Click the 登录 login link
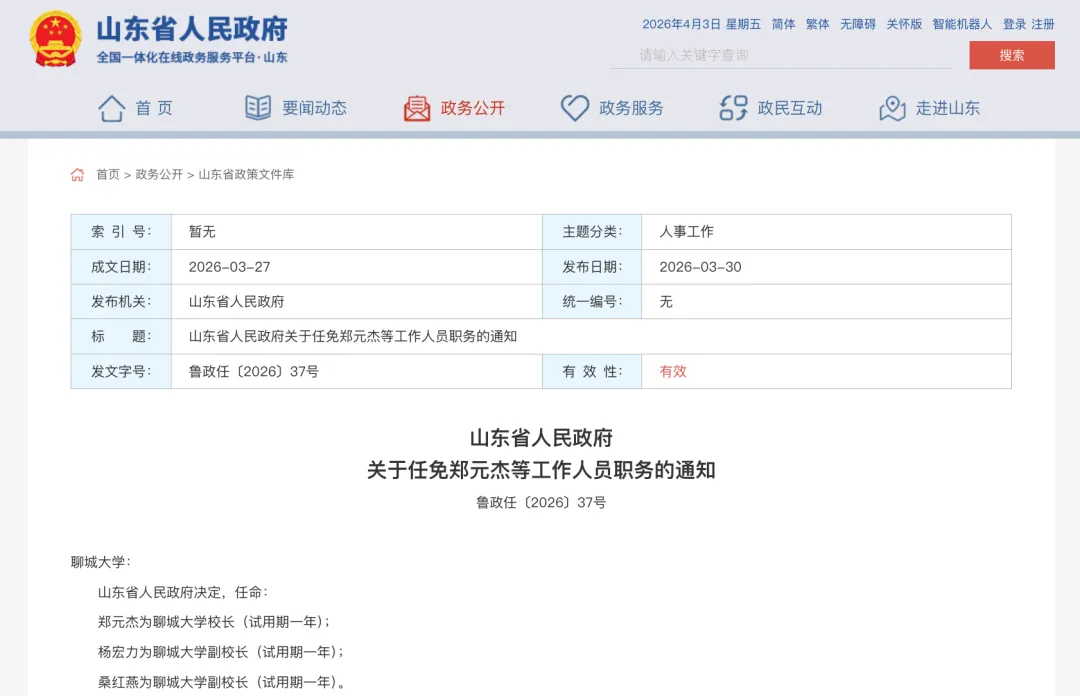The height and width of the screenshot is (696, 1080). click(x=1014, y=24)
